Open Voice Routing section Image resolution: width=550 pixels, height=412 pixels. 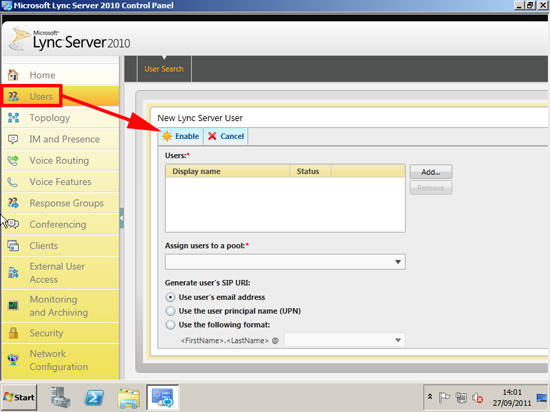(x=59, y=161)
